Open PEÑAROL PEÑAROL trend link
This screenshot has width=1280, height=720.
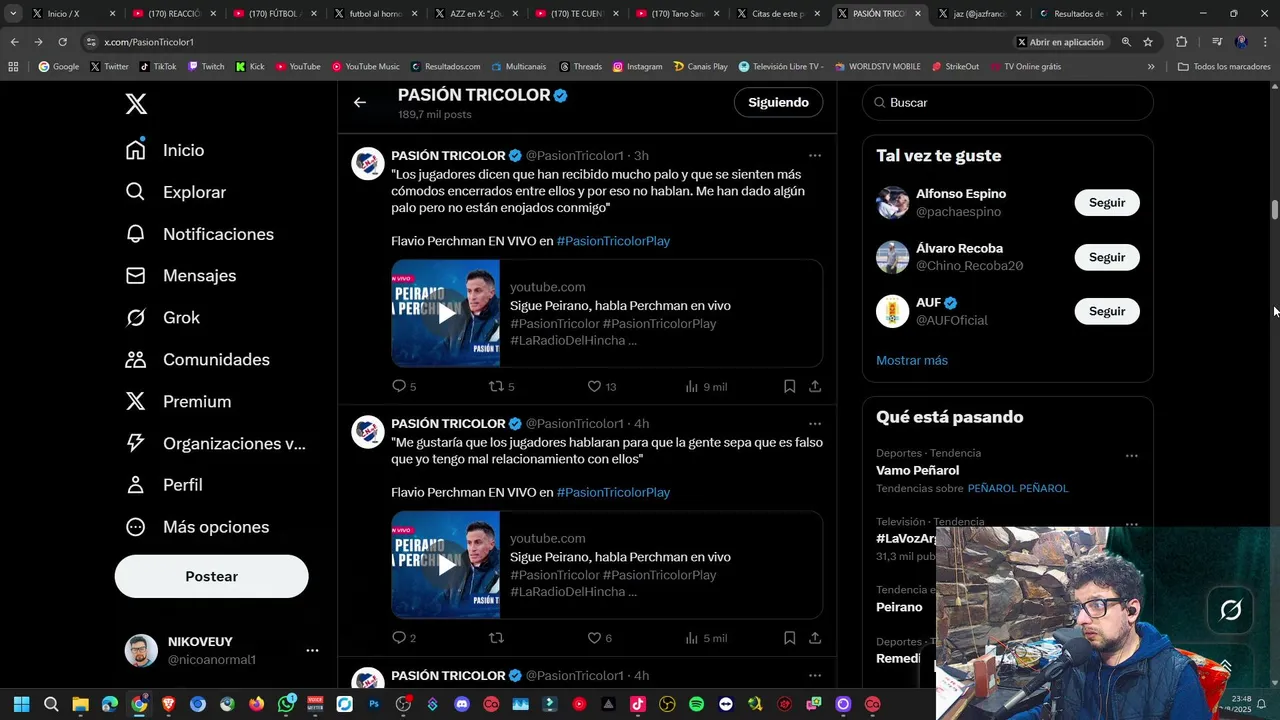click(x=1018, y=488)
